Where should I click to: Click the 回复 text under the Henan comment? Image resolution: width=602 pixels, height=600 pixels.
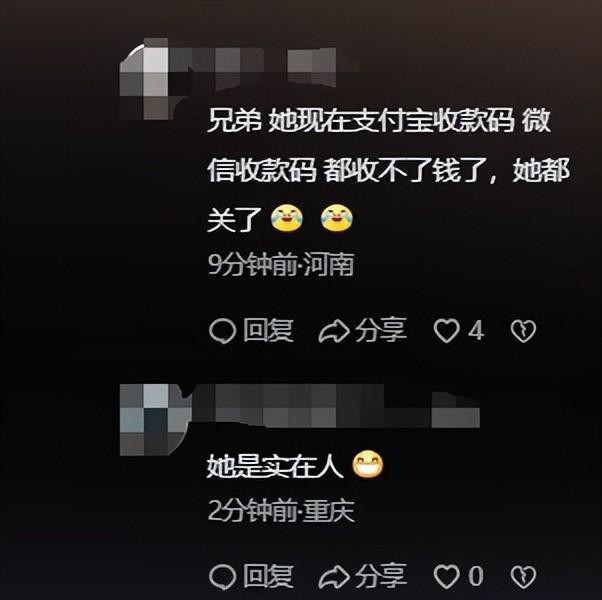pyautogui.click(x=268, y=331)
